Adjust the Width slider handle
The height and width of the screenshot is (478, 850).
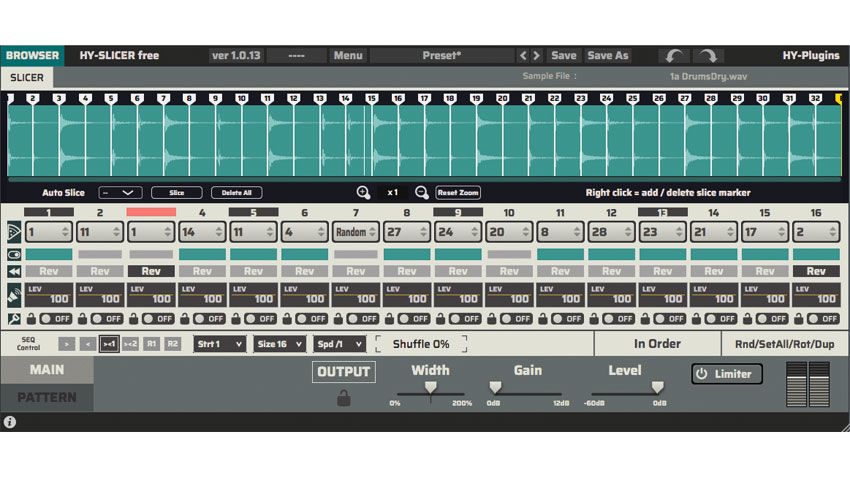pos(430,386)
